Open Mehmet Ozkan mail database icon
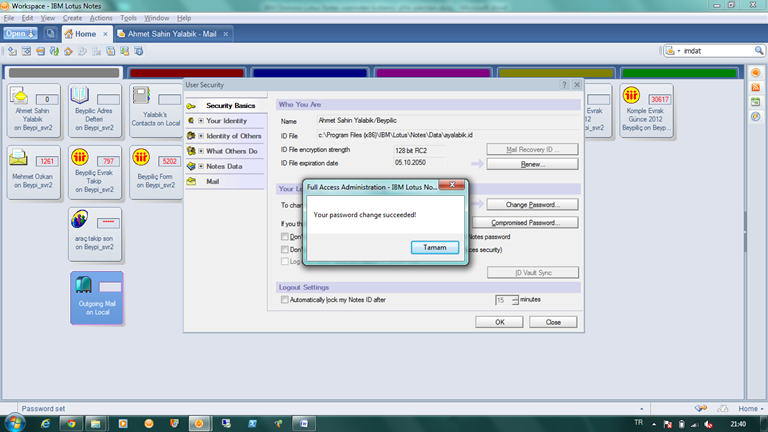Screen dimensions: 768x432 click(33, 172)
